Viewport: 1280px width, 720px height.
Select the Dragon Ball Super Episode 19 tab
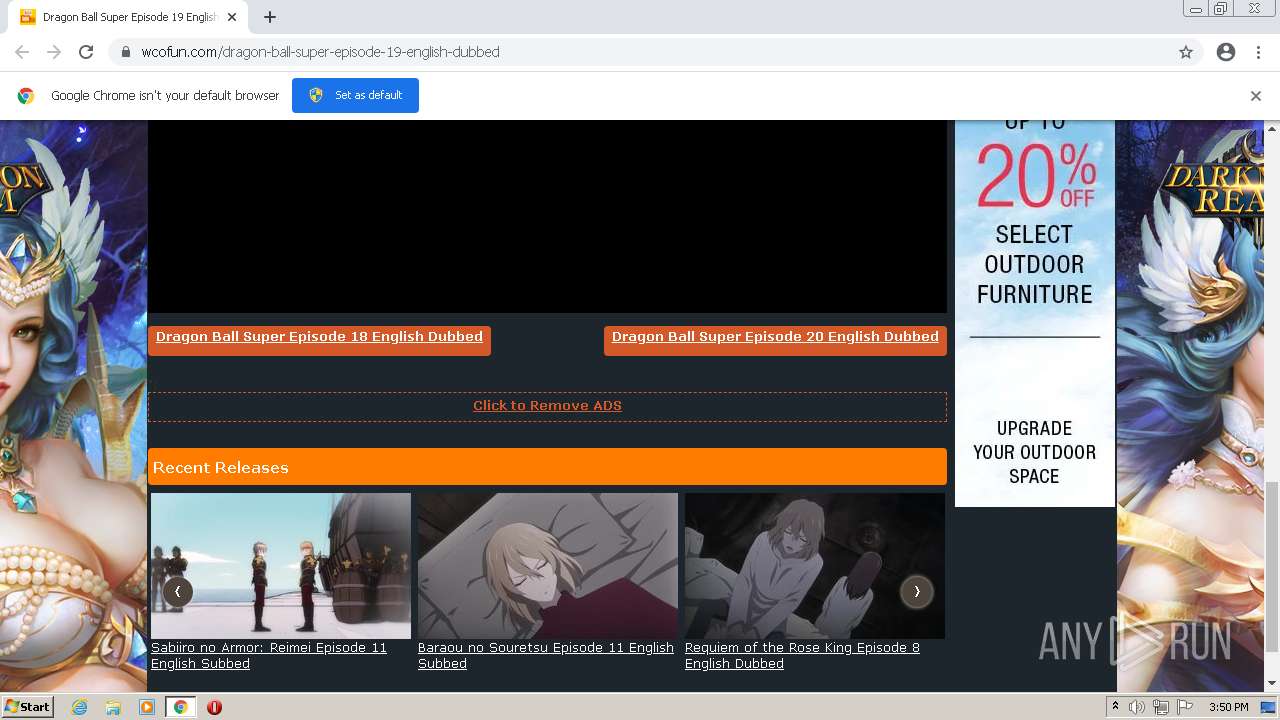tap(129, 17)
